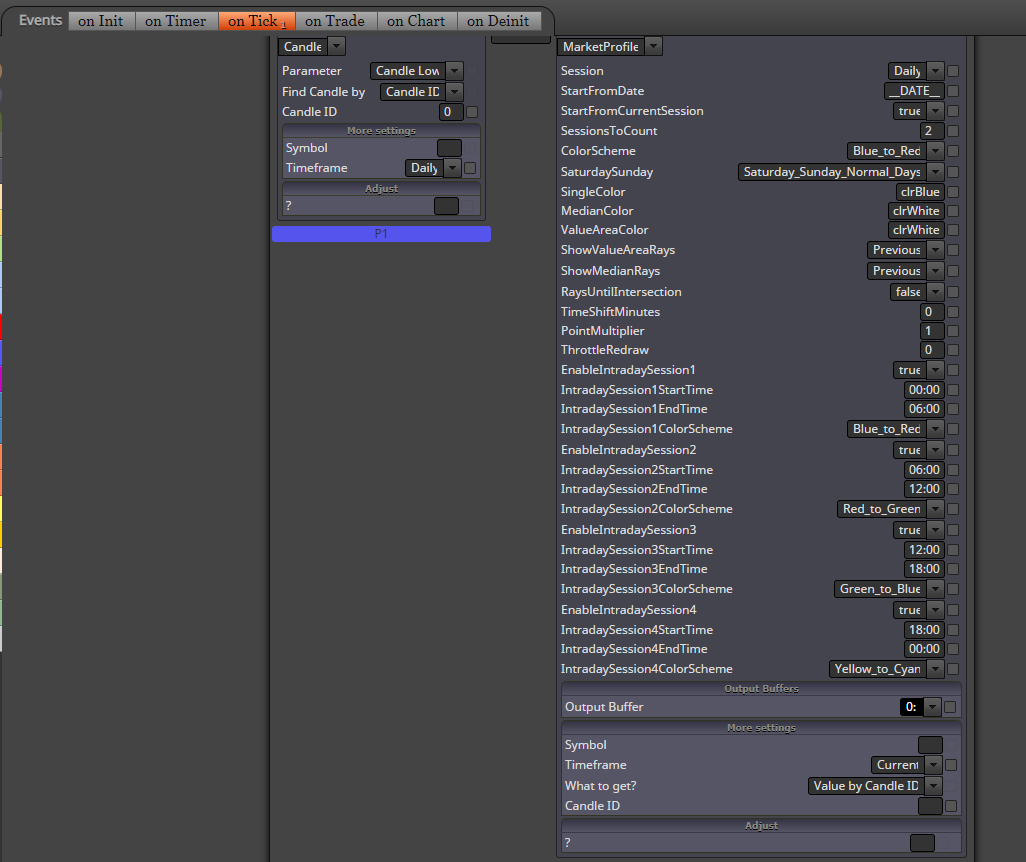
Task: Click the Adjust field in MarketProfile block
Action: click(922, 843)
